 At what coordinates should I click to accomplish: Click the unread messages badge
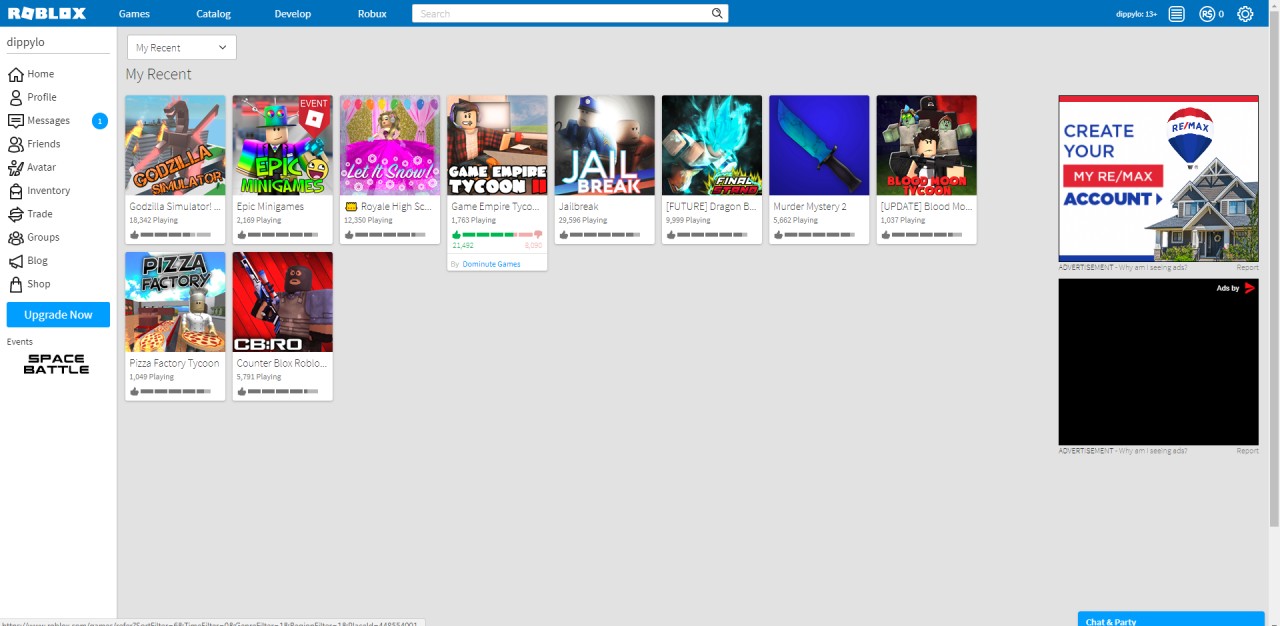pyautogui.click(x=100, y=121)
